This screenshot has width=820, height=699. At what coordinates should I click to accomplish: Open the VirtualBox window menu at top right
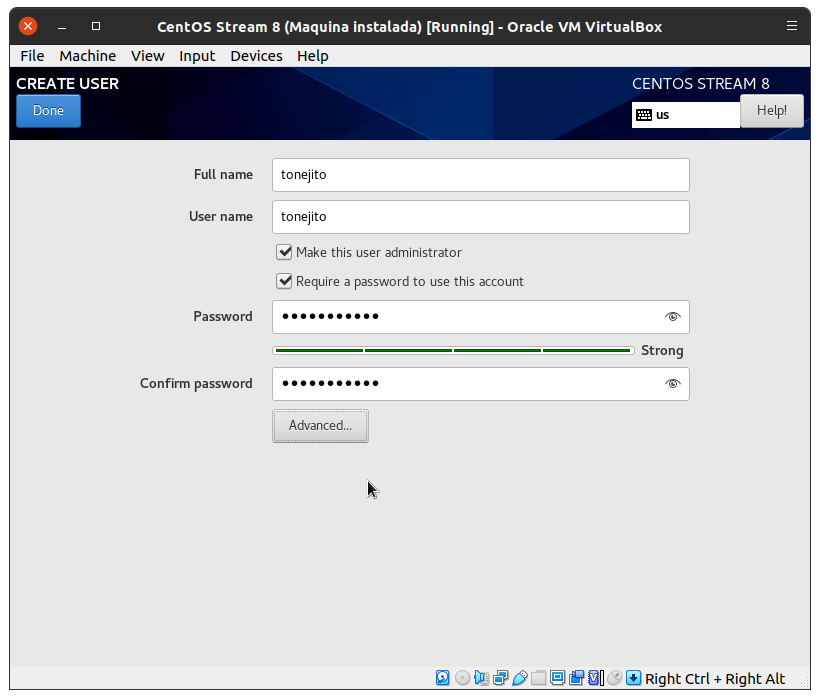792,26
